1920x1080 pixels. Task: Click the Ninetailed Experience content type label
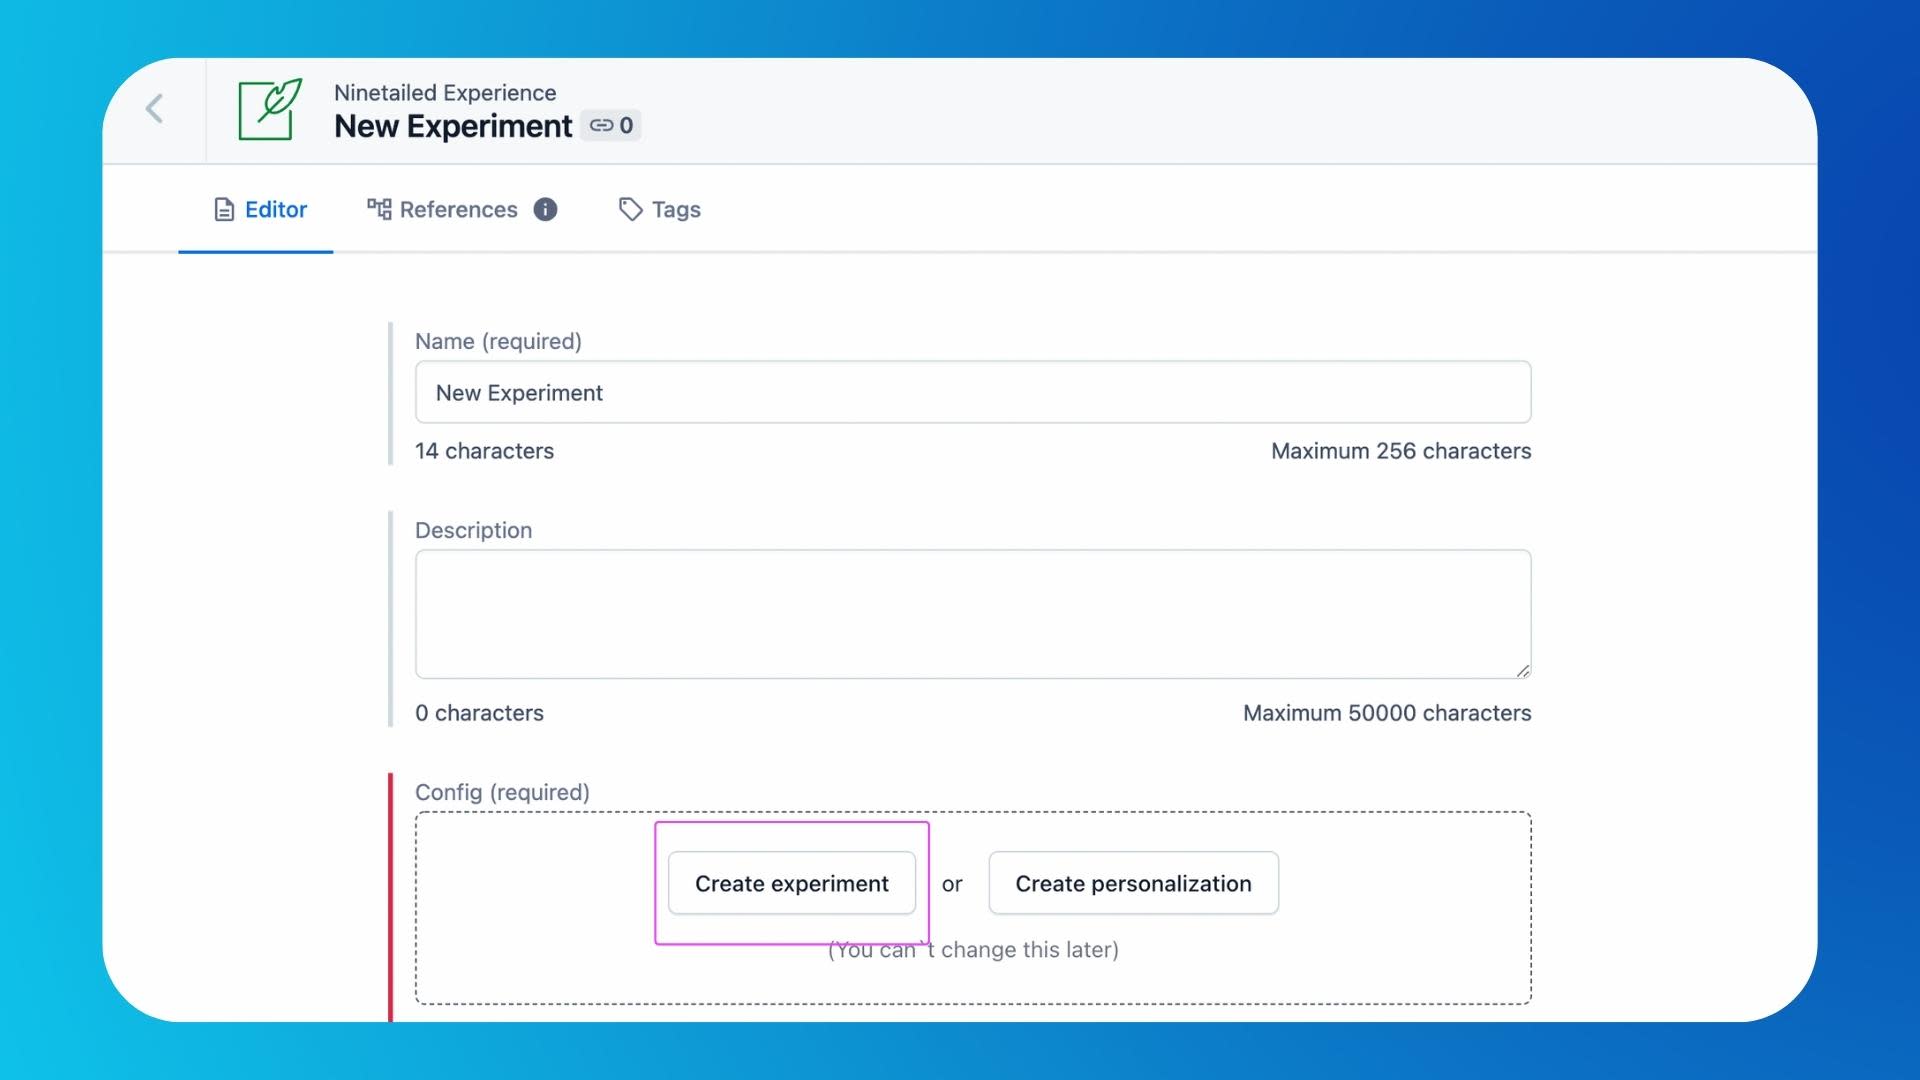(x=445, y=92)
